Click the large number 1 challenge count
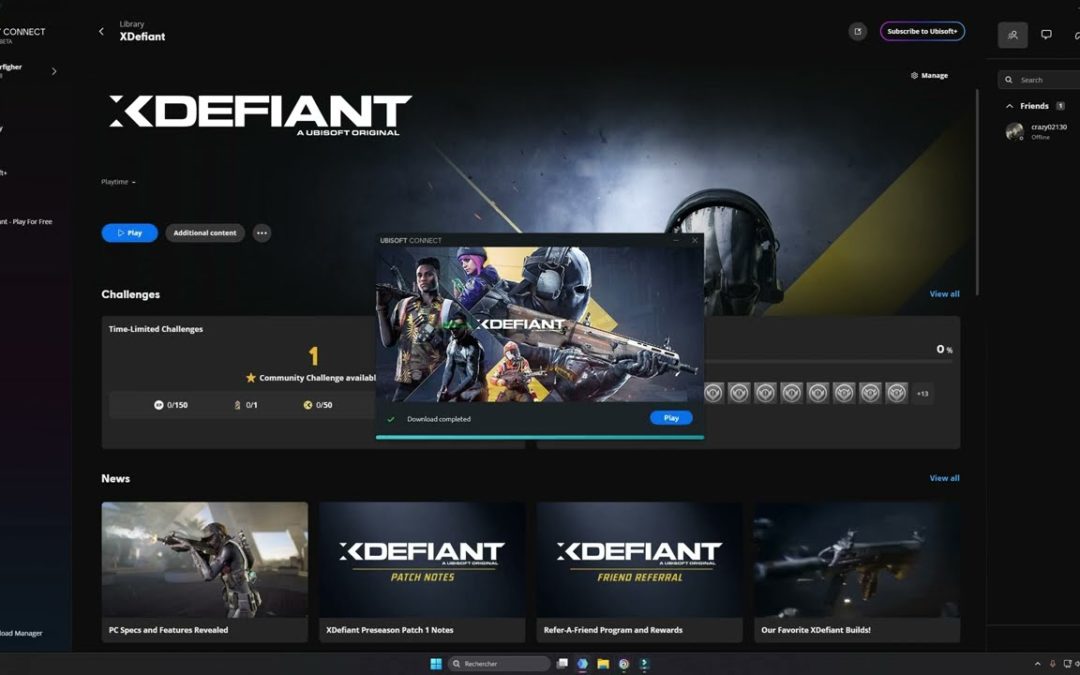Viewport: 1080px width, 675px height. (313, 356)
